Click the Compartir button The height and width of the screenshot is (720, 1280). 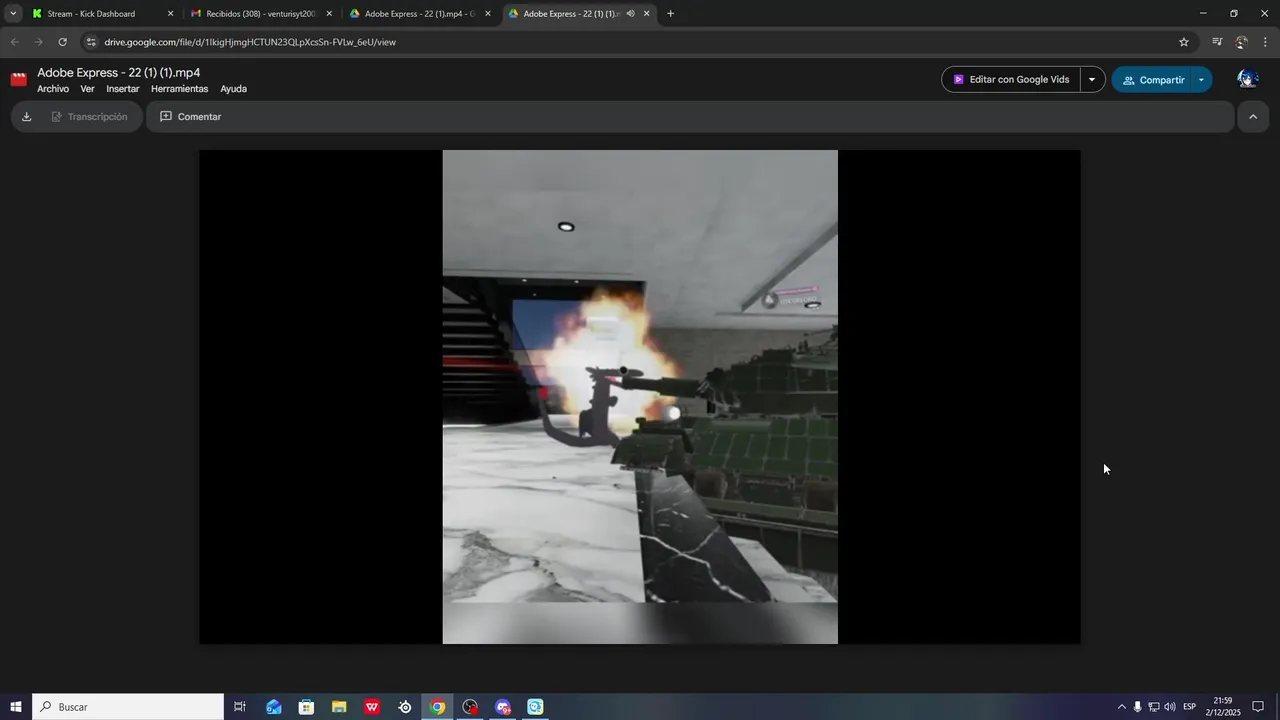coord(1152,80)
